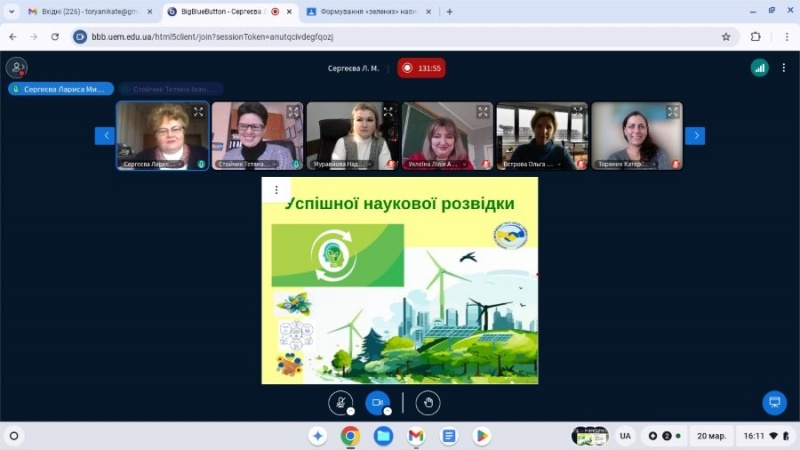Image resolution: width=800 pixels, height=450 pixels.
Task: Open the presentation three-dots options menu
Action: [276, 190]
